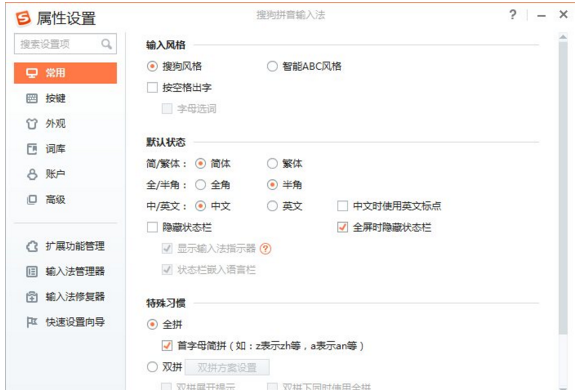
Task: Minimize the 属性设置 window
Action: point(542,16)
